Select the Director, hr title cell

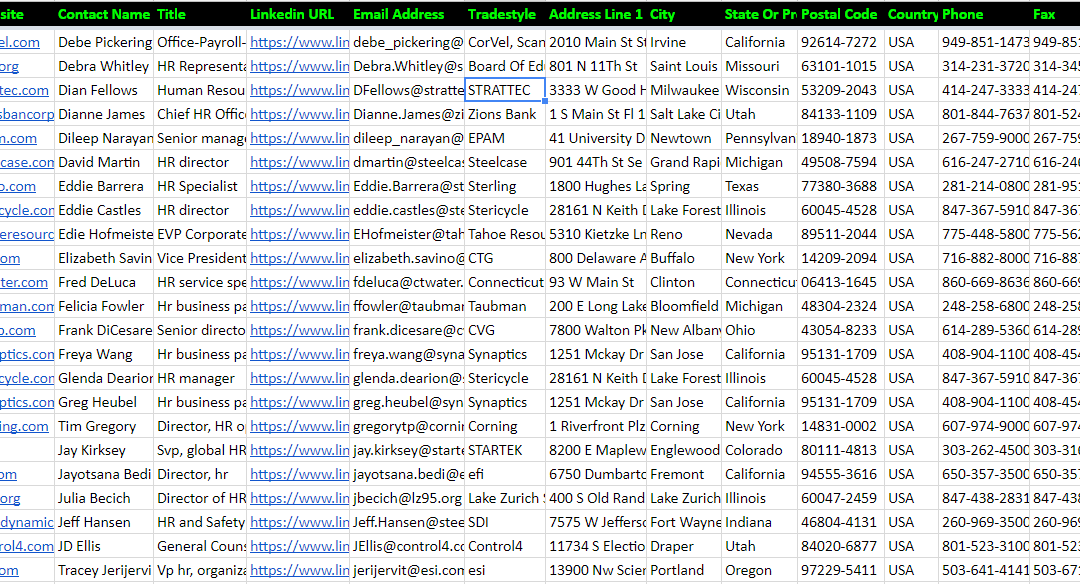(x=200, y=474)
